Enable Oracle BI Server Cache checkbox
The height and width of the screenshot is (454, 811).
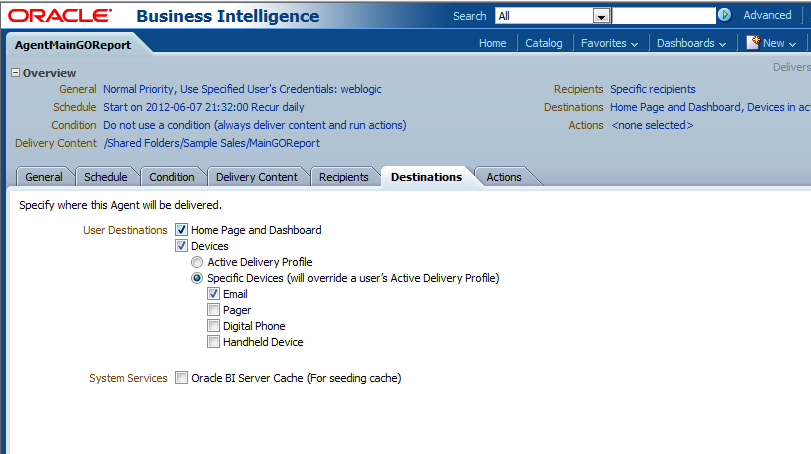[181, 378]
